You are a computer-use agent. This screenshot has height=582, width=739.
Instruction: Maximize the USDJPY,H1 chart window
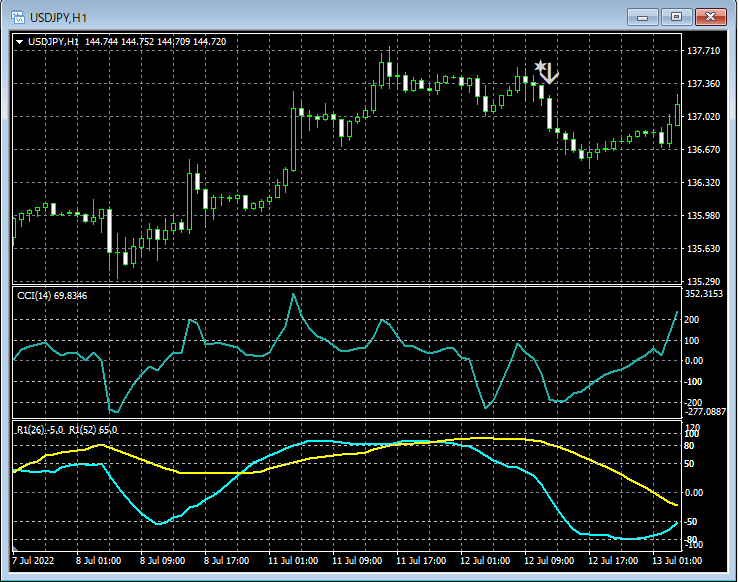point(677,16)
